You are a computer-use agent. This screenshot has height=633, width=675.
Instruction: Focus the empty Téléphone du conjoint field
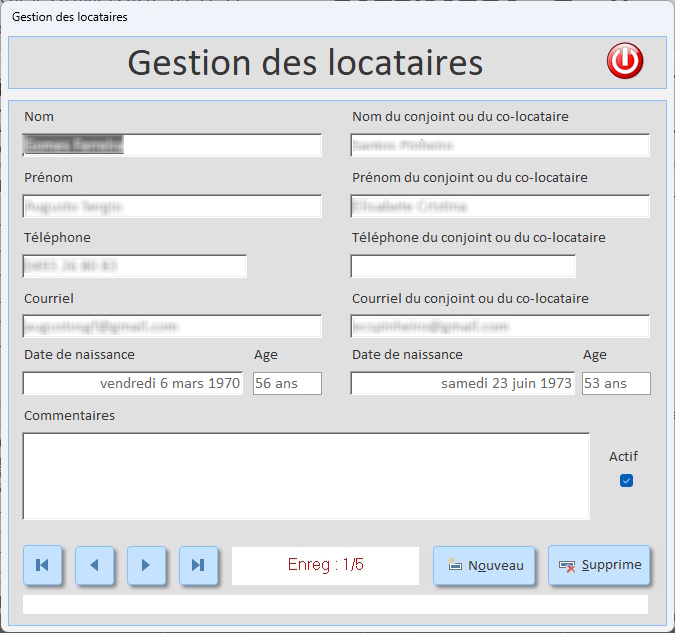tap(463, 266)
